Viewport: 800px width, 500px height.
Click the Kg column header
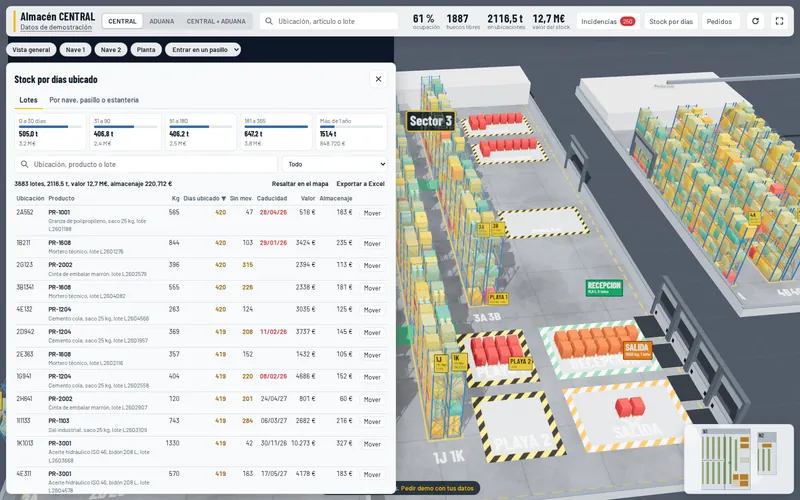(176, 198)
